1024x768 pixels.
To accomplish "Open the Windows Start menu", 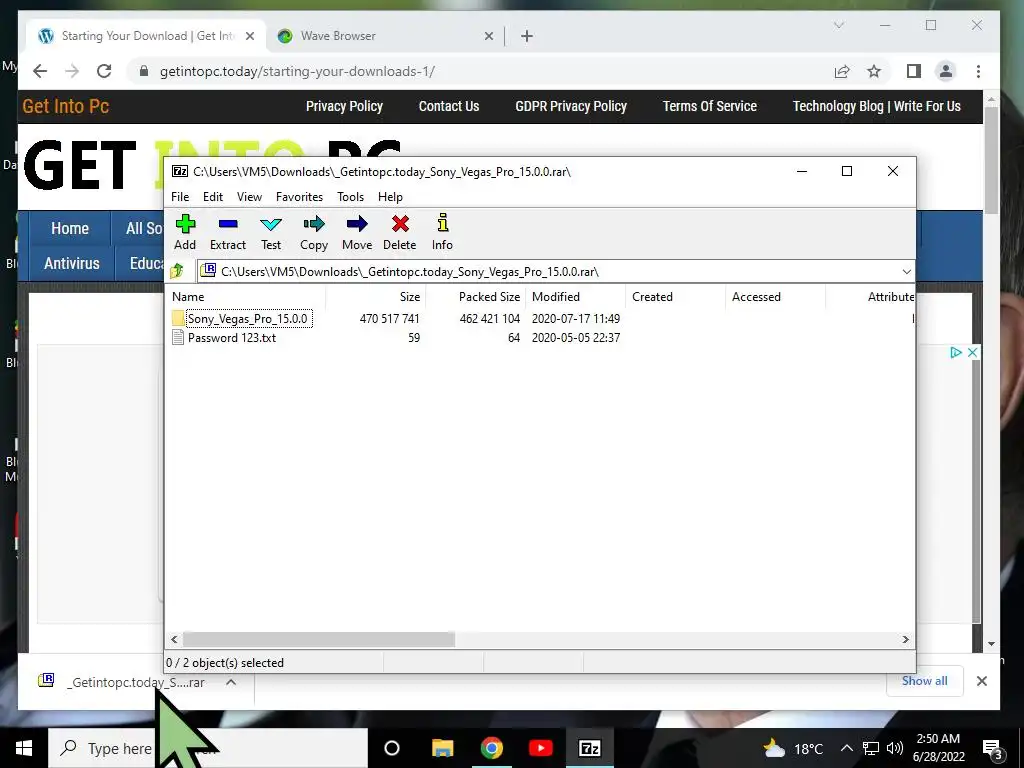I will click(x=24, y=748).
